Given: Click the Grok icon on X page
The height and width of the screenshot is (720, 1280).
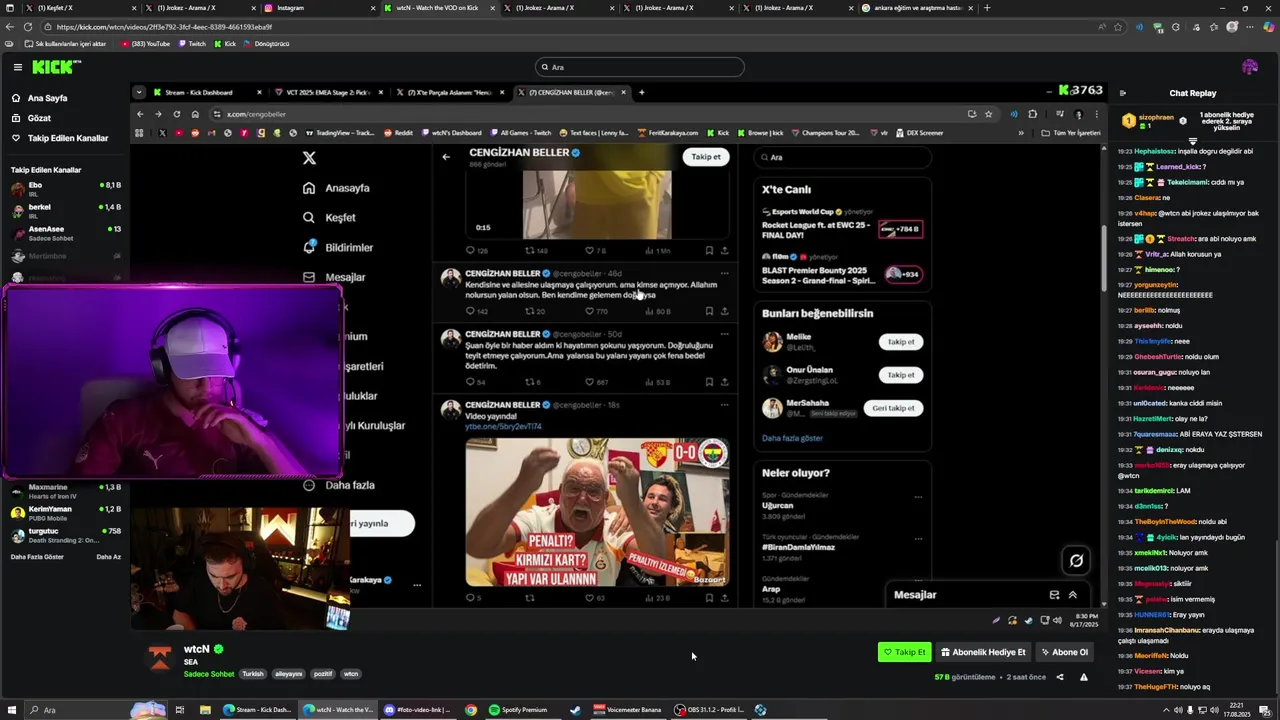Looking at the screenshot, I should coord(1076,561).
